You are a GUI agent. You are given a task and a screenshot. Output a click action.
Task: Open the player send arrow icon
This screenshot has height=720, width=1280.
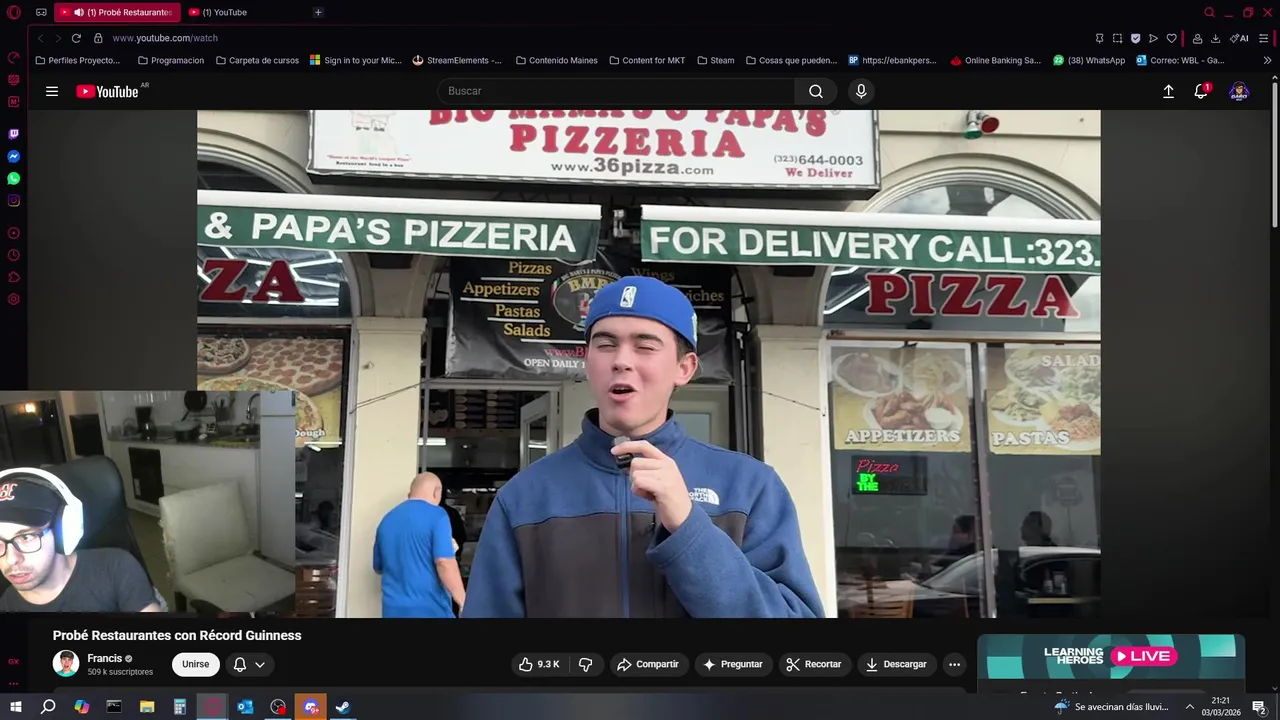1153,38
